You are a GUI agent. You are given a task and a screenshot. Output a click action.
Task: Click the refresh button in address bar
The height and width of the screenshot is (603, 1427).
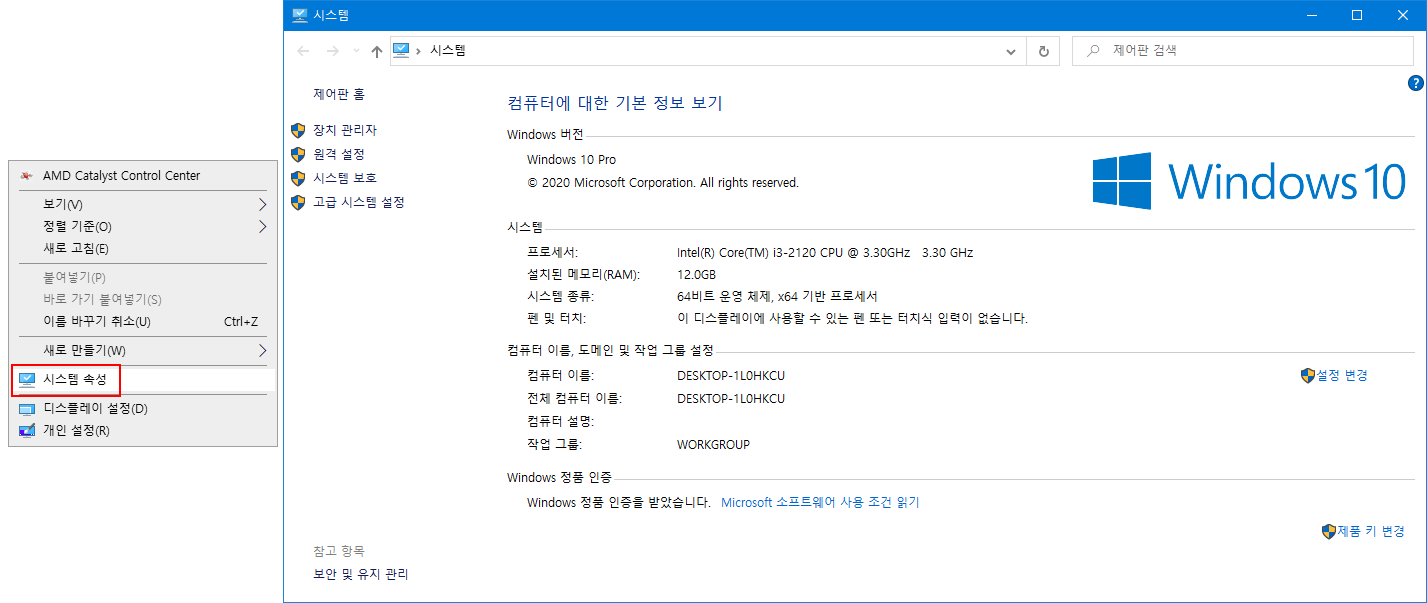pyautogui.click(x=1044, y=51)
